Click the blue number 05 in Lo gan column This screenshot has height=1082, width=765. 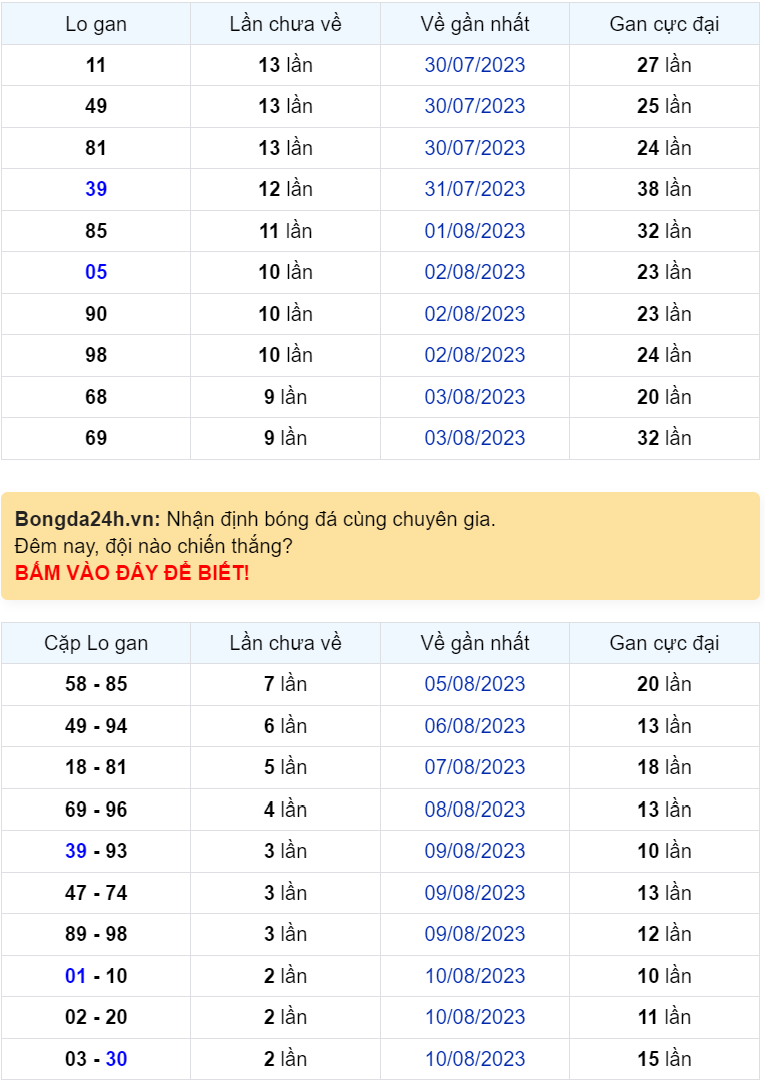click(95, 272)
